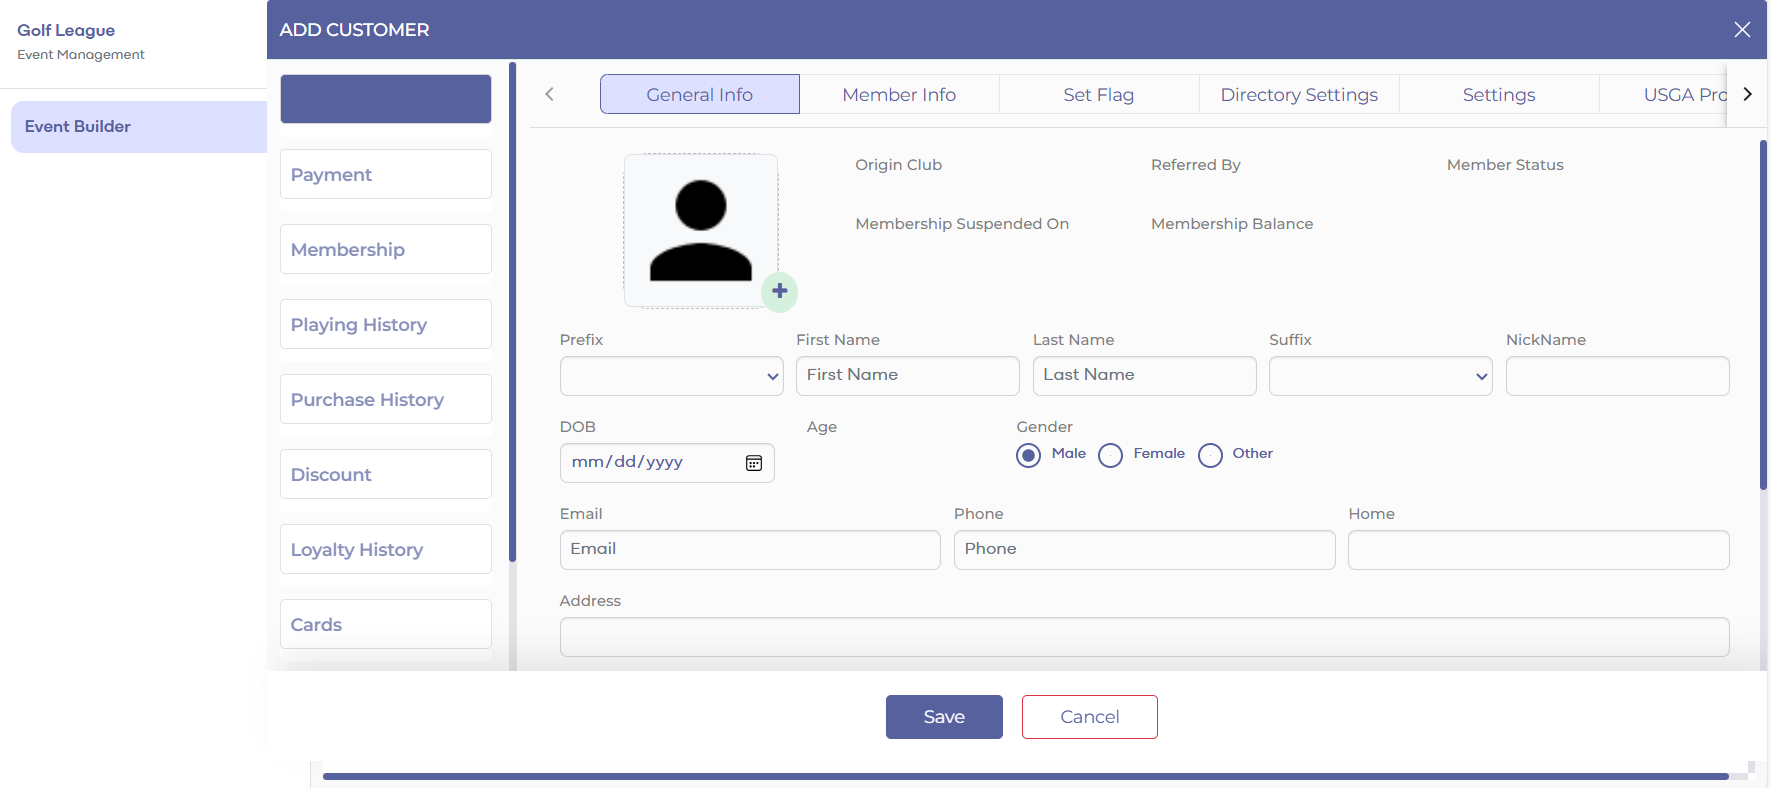The height and width of the screenshot is (788, 1771).
Task: Click the horizontal scrollbar at the bottom
Action: (1025, 776)
